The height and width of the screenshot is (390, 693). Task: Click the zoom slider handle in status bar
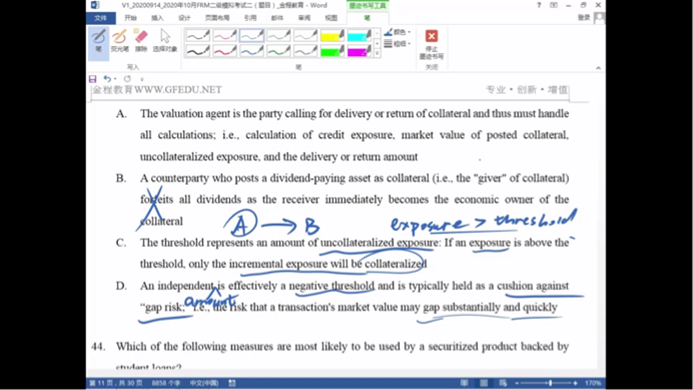tap(550, 383)
